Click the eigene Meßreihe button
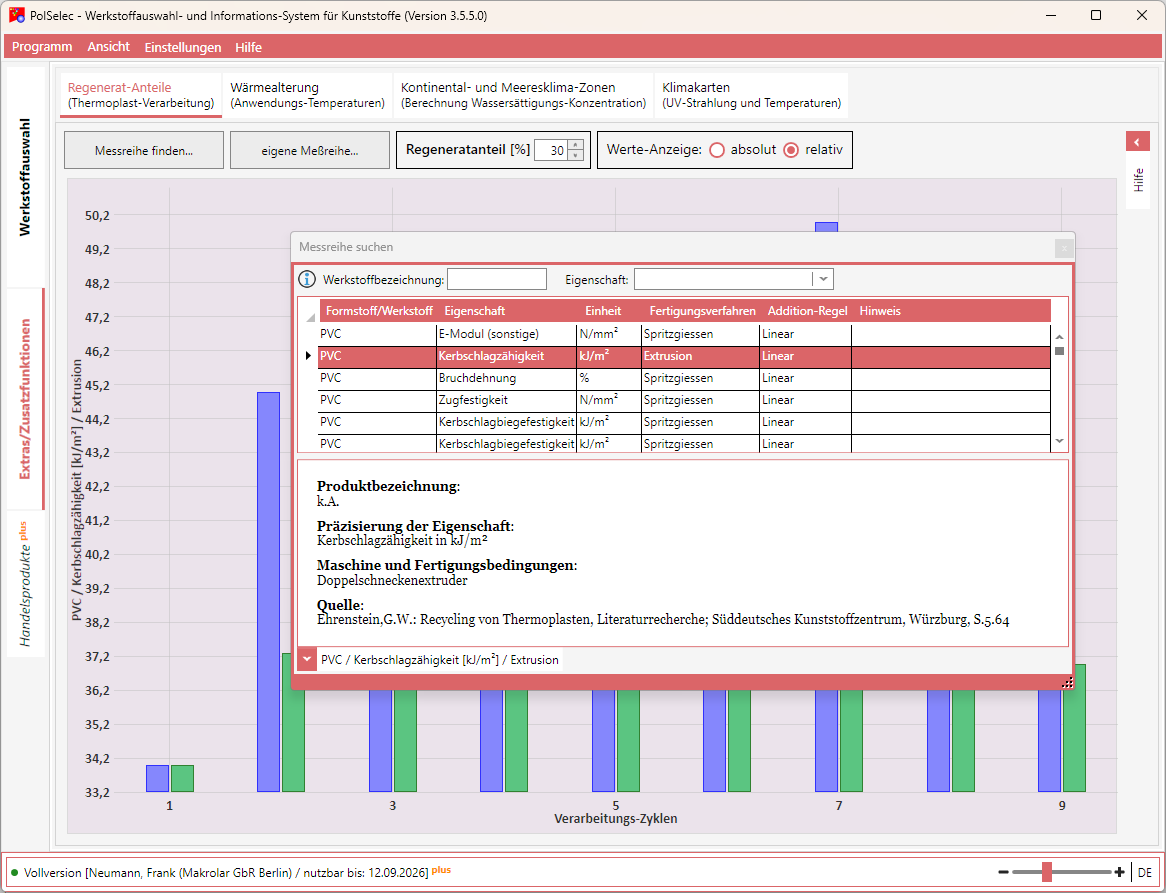Image resolution: width=1166 pixels, height=893 pixels. (310, 150)
